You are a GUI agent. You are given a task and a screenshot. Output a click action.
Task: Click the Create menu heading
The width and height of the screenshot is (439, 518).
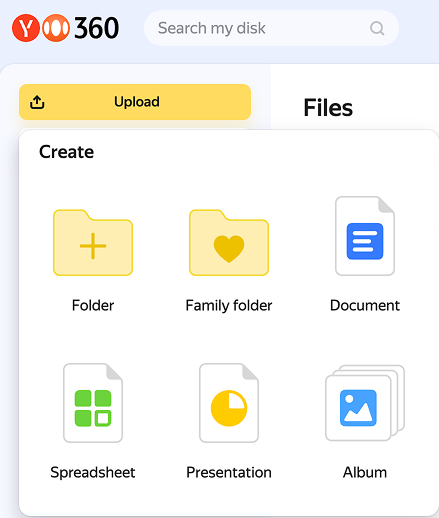(66, 152)
